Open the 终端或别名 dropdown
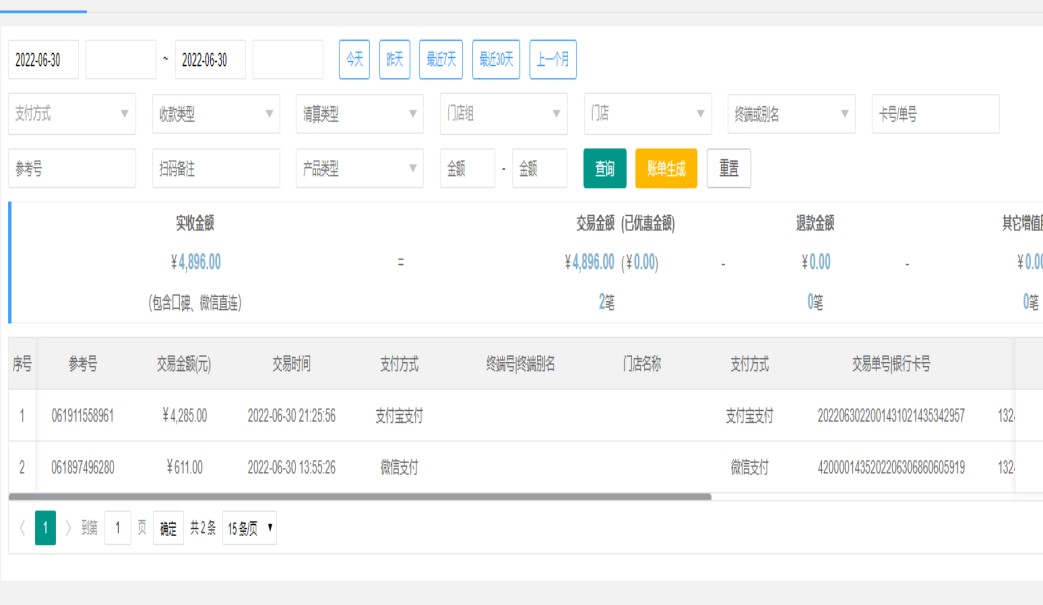Image resolution: width=1043 pixels, height=605 pixels. [x=792, y=114]
